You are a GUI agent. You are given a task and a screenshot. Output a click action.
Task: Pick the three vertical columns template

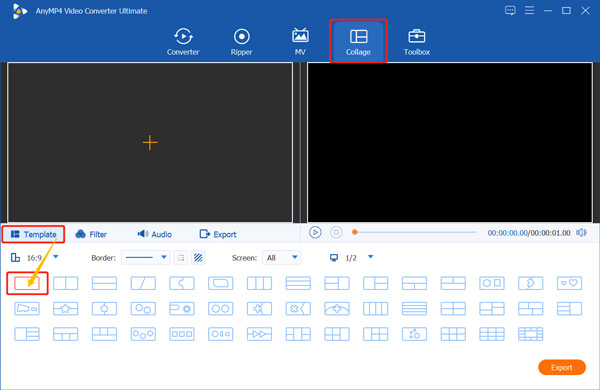tap(259, 283)
